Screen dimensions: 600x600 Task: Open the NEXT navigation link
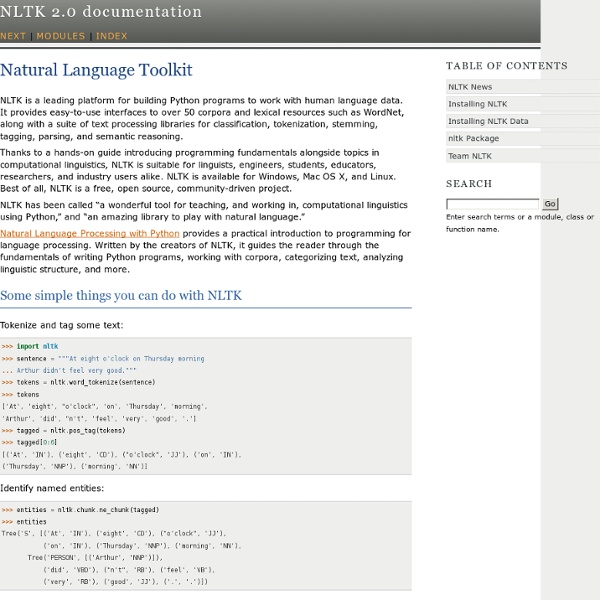click(13, 36)
